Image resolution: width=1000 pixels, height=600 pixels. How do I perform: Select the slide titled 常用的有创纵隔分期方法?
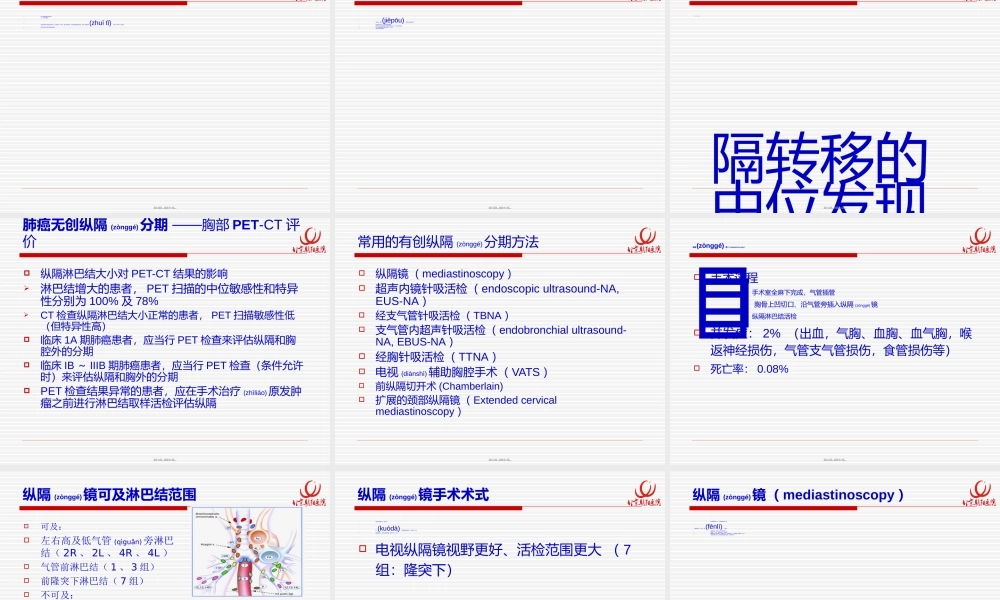pos(499,341)
